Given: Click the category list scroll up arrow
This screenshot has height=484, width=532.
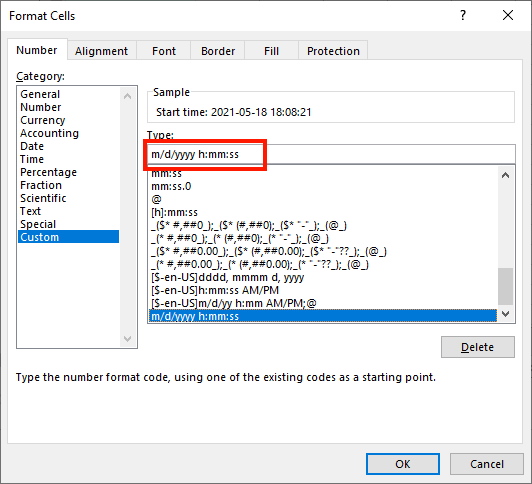Looking at the screenshot, I should 128,96.
